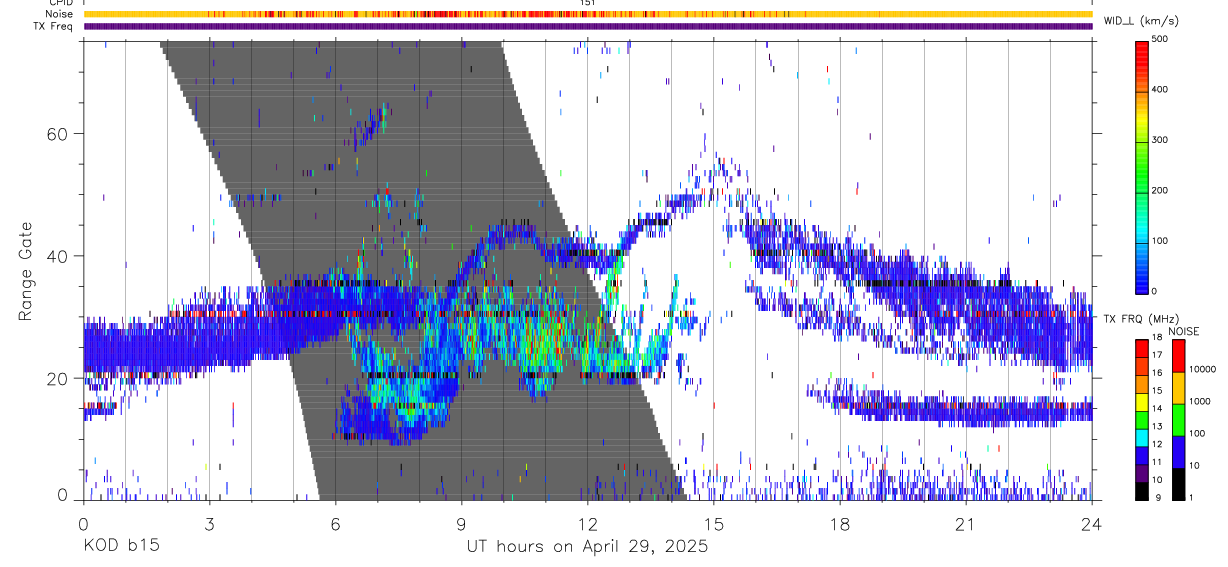Click the 300 label on width scale
Viewport: 1228px width, 567px height.
point(1160,140)
